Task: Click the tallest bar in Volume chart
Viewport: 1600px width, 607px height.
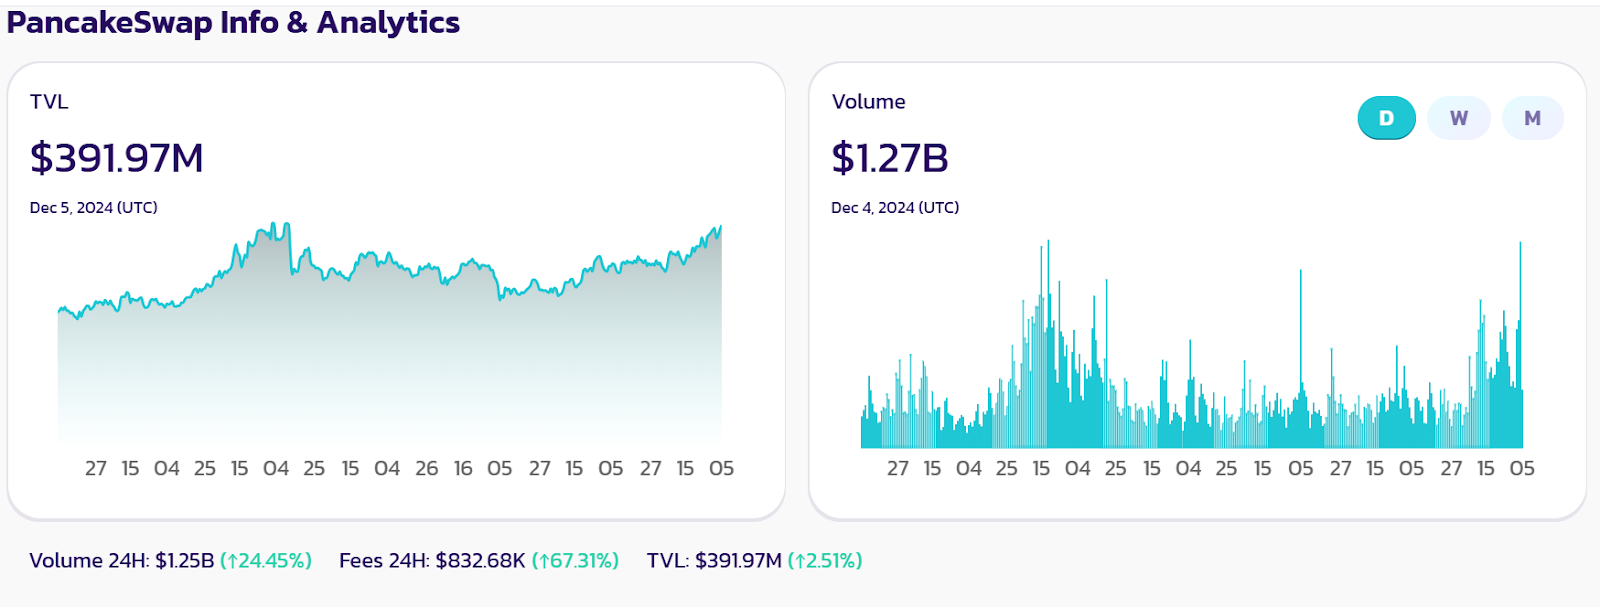Action: [1047, 344]
